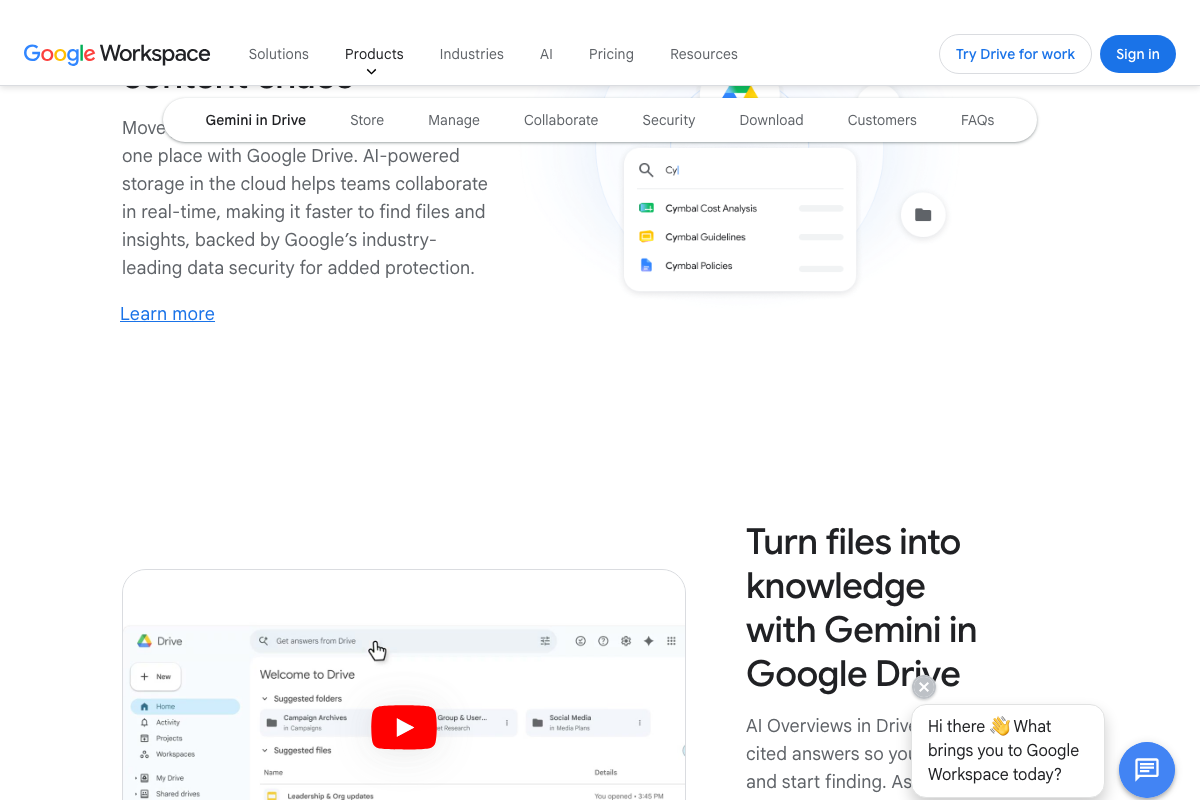Viewport: 1200px width, 800px height.
Task: Play the YouTube video about Drive
Action: pyautogui.click(x=404, y=727)
